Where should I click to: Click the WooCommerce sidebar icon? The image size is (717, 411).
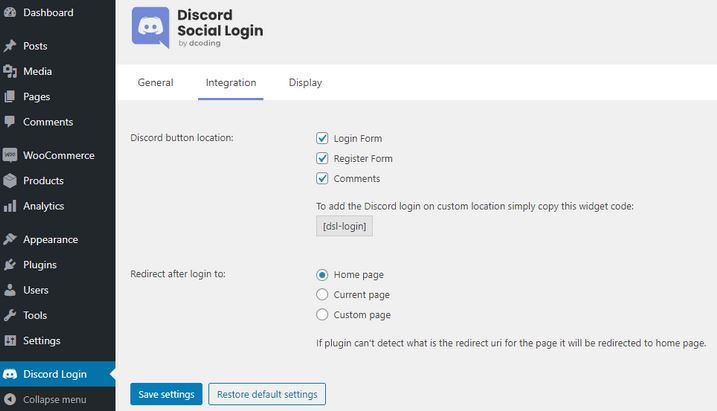click(x=10, y=155)
